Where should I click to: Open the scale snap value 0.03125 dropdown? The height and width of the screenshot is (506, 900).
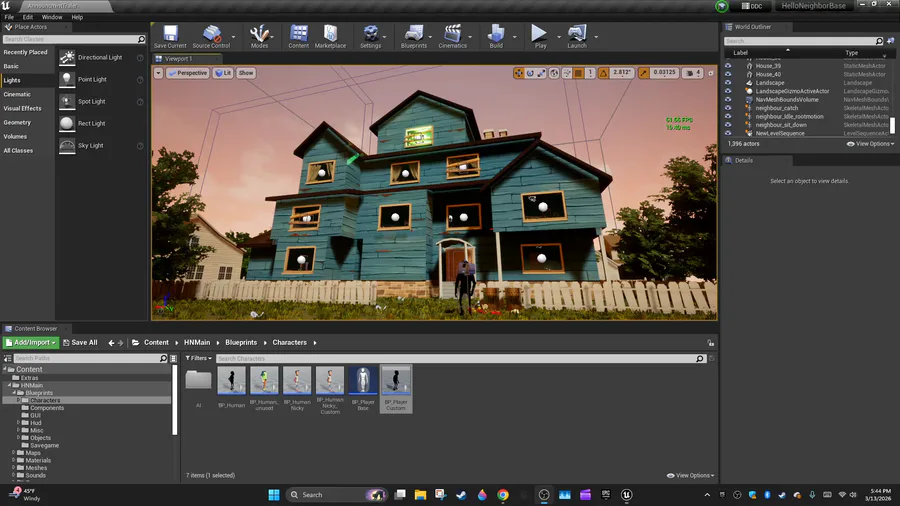tap(664, 73)
